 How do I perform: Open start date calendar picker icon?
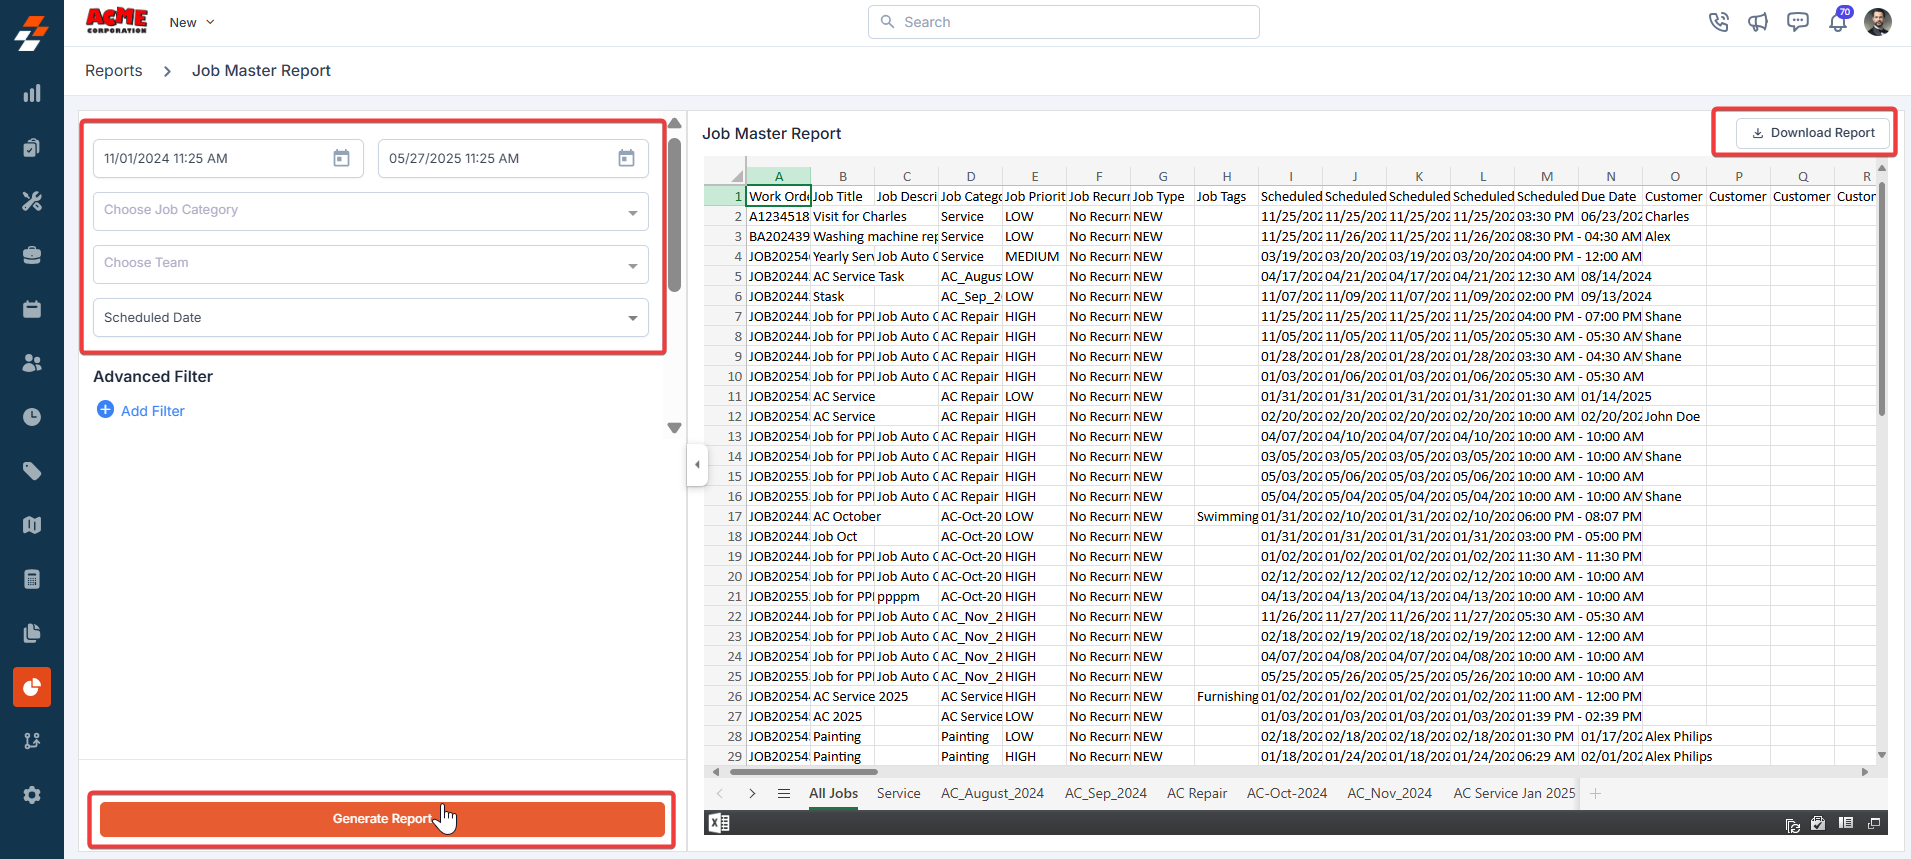tap(341, 158)
